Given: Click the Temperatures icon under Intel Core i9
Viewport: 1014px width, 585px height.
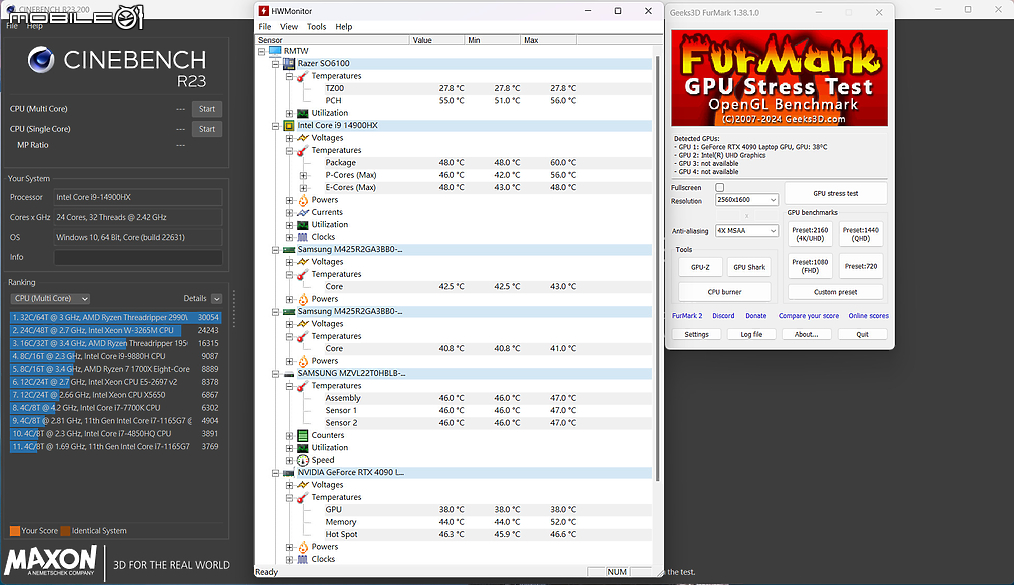Looking at the screenshot, I should [x=302, y=151].
